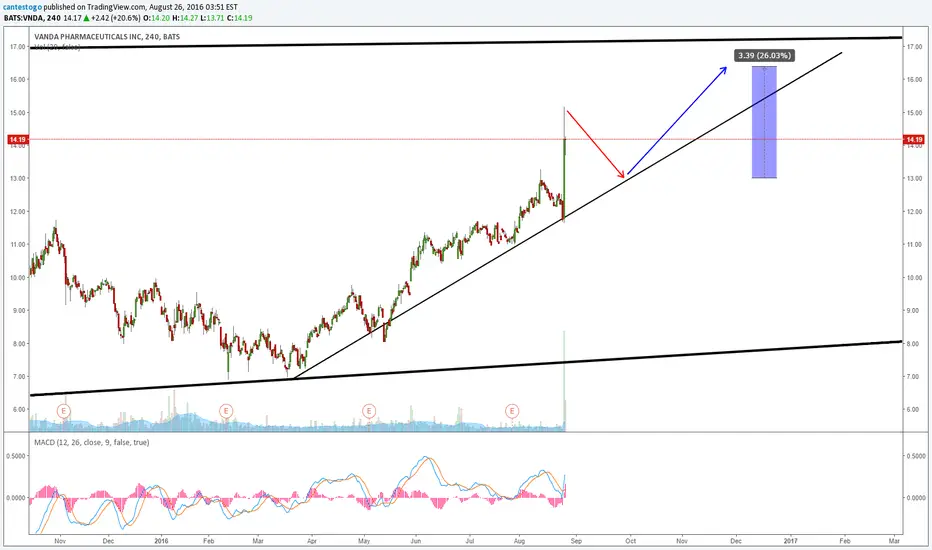Click the earnings E marker near February 2016
Viewport: 932px width, 550px height.
click(x=225, y=410)
